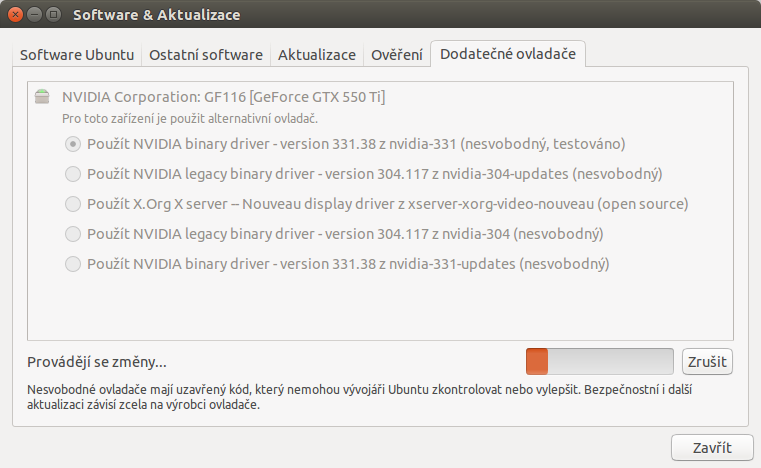The image size is (761, 468).
Task: Click the Zavřít button
Action: (x=712, y=448)
